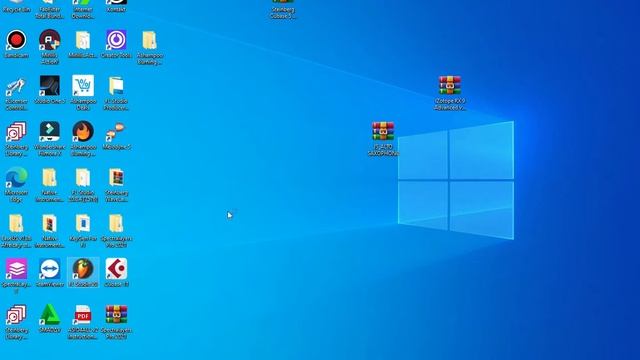Select the Spectralayers Pro 2021 WinRAR archive

tap(116, 315)
